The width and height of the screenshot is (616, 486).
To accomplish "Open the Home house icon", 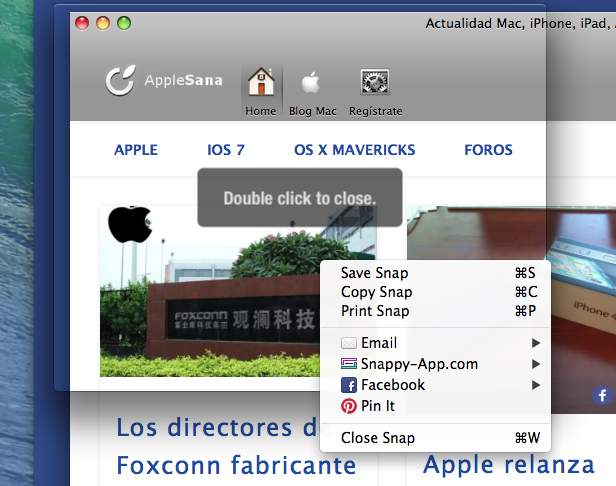I will [x=261, y=82].
